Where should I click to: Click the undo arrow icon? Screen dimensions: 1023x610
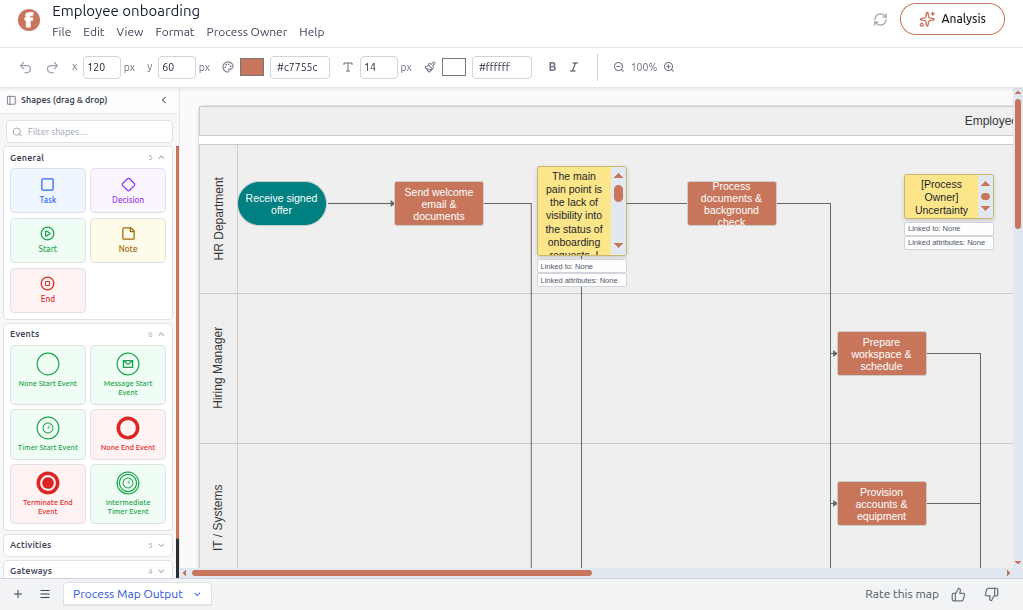pos(25,67)
